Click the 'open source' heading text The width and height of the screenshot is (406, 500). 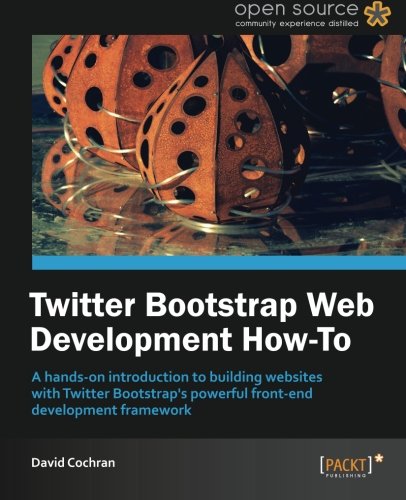(x=296, y=9)
